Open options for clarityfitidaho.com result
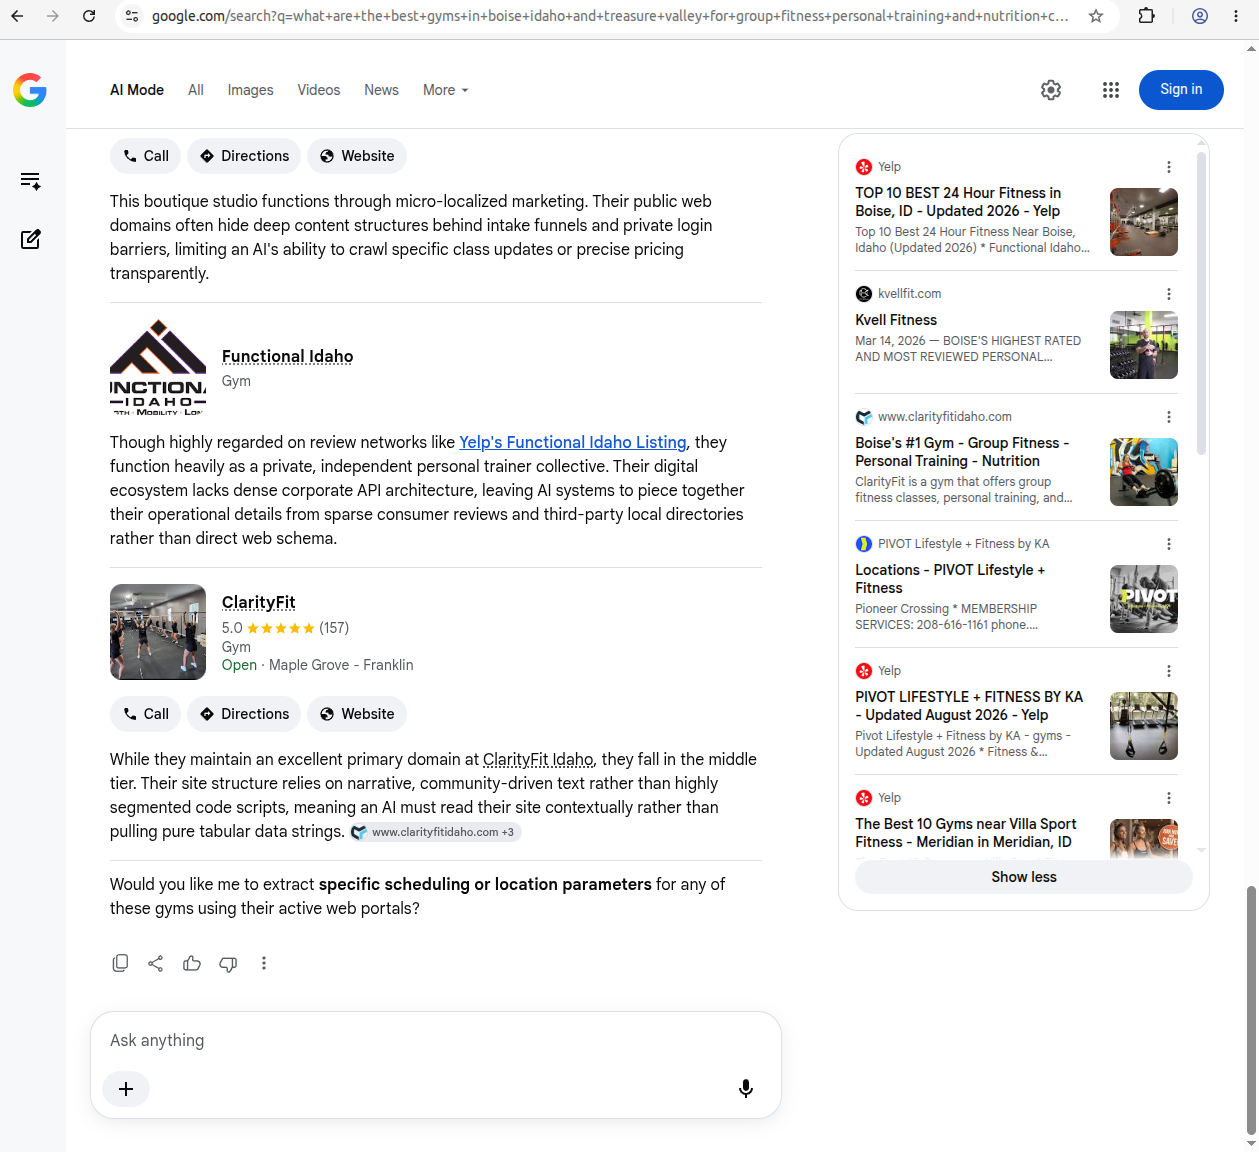 1169,417
